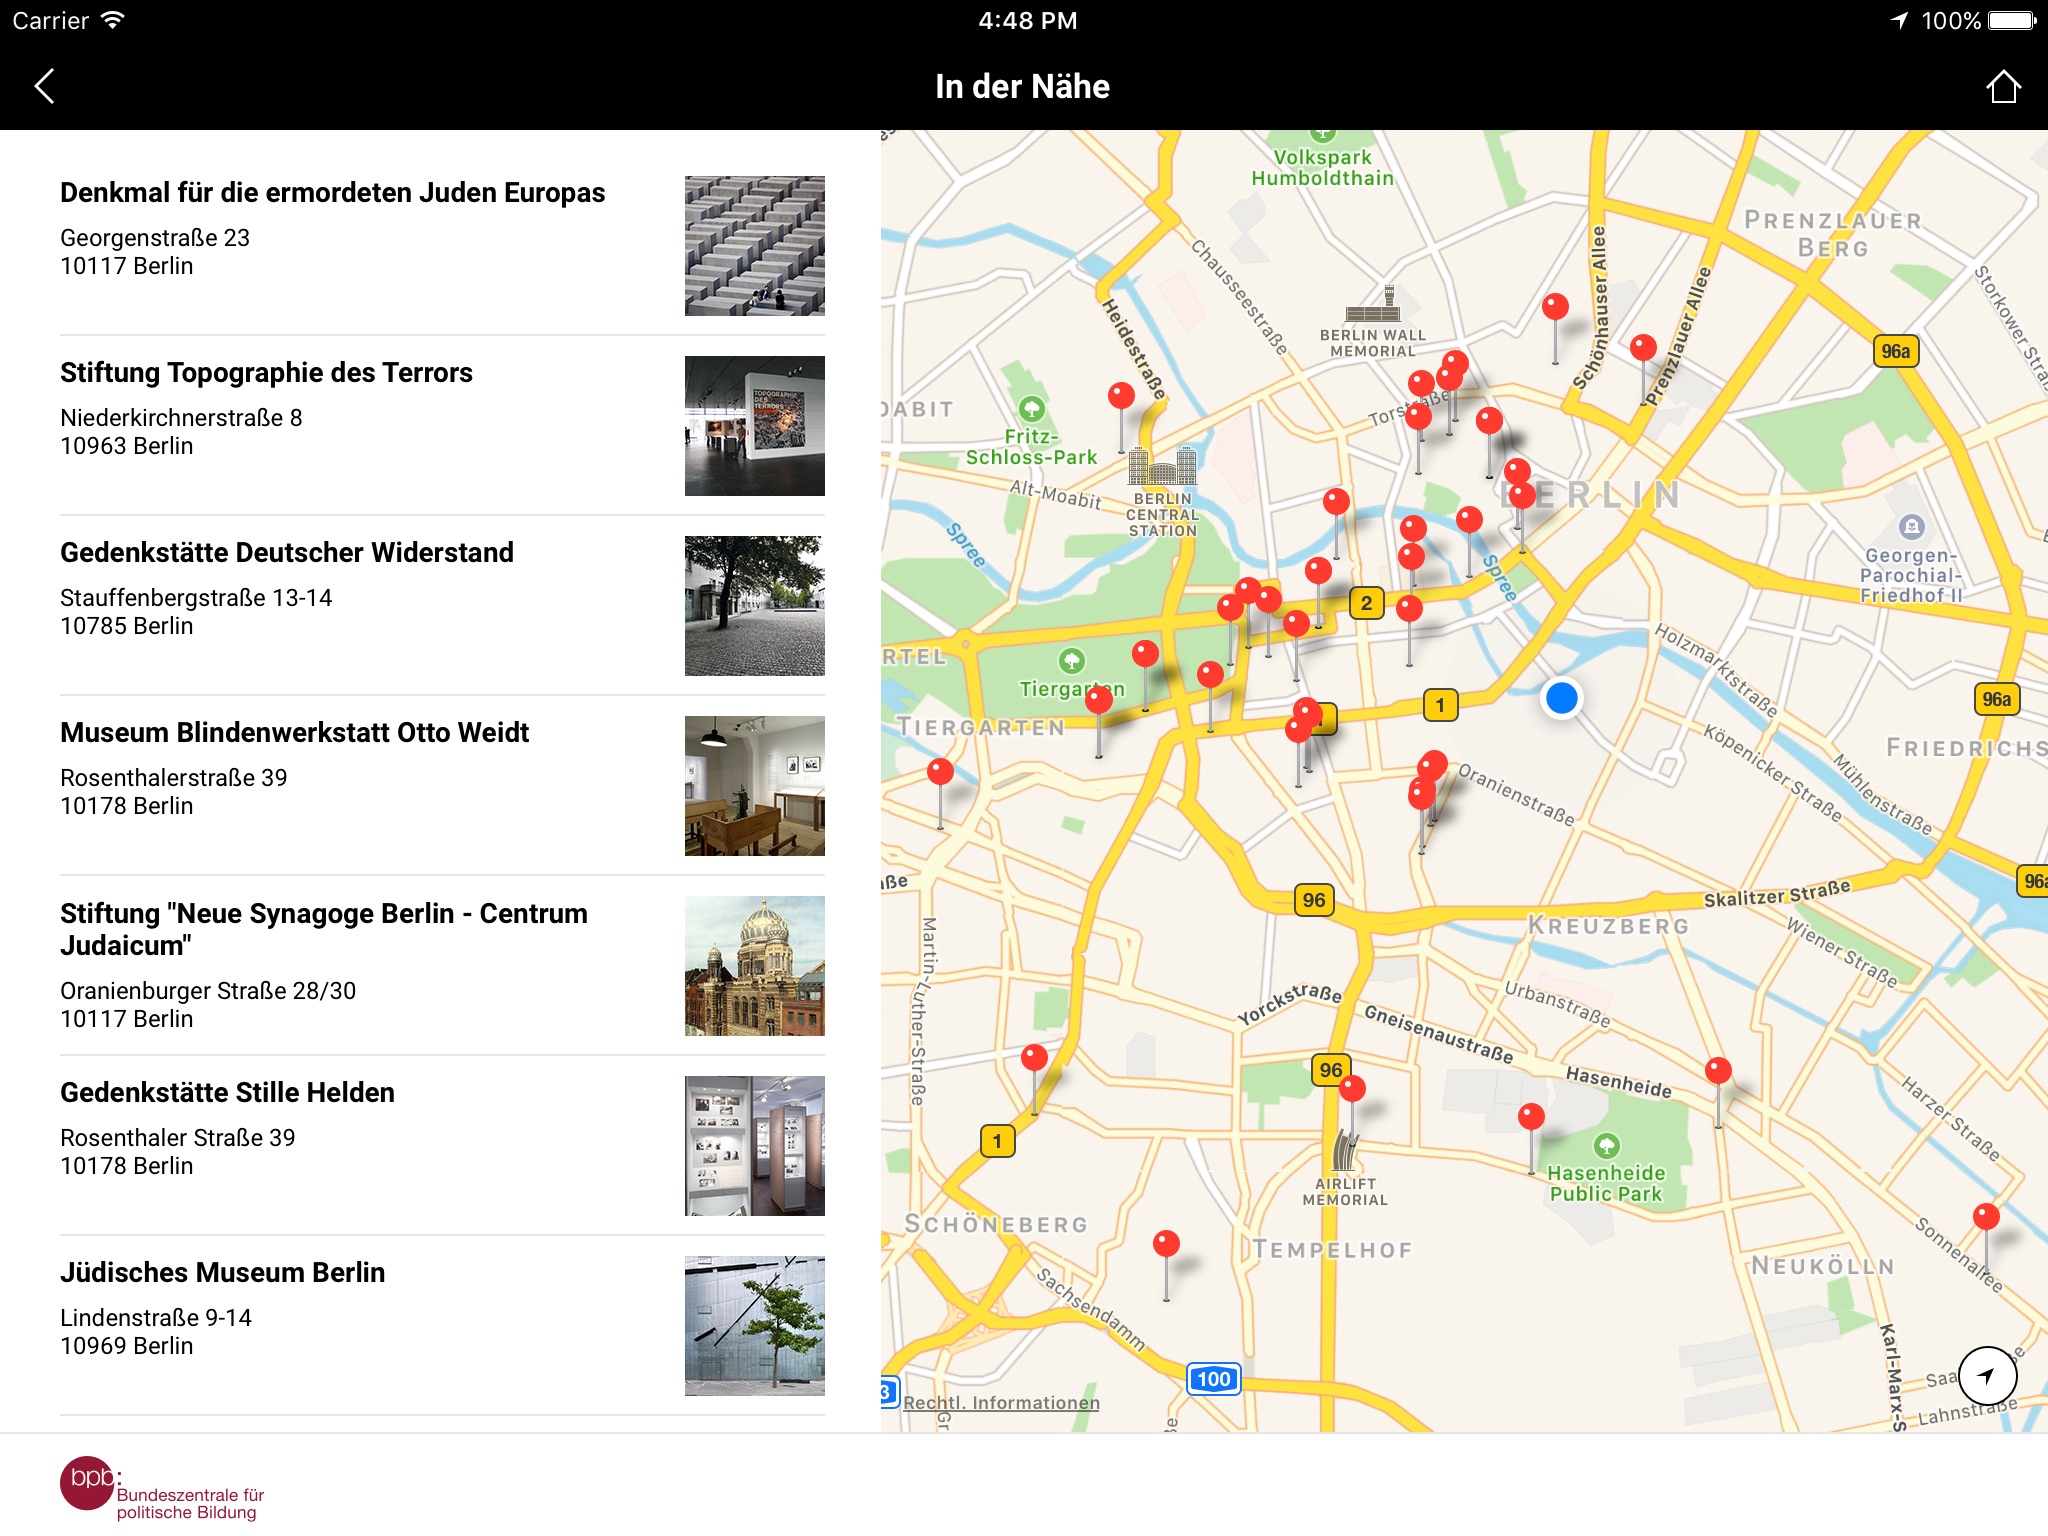Select the red pin near Heidestraße
The width and height of the screenshot is (2048, 1536).
1121,396
